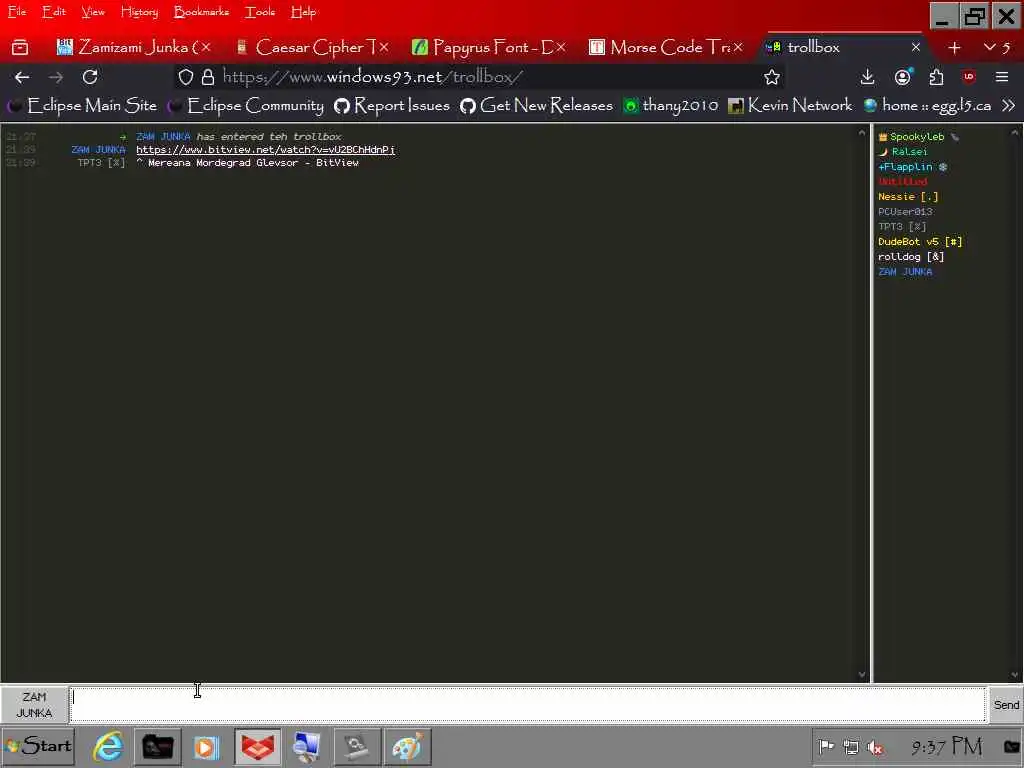Click the chat scrollbar down arrow
Image resolution: width=1024 pixels, height=768 pixels.
tap(862, 675)
